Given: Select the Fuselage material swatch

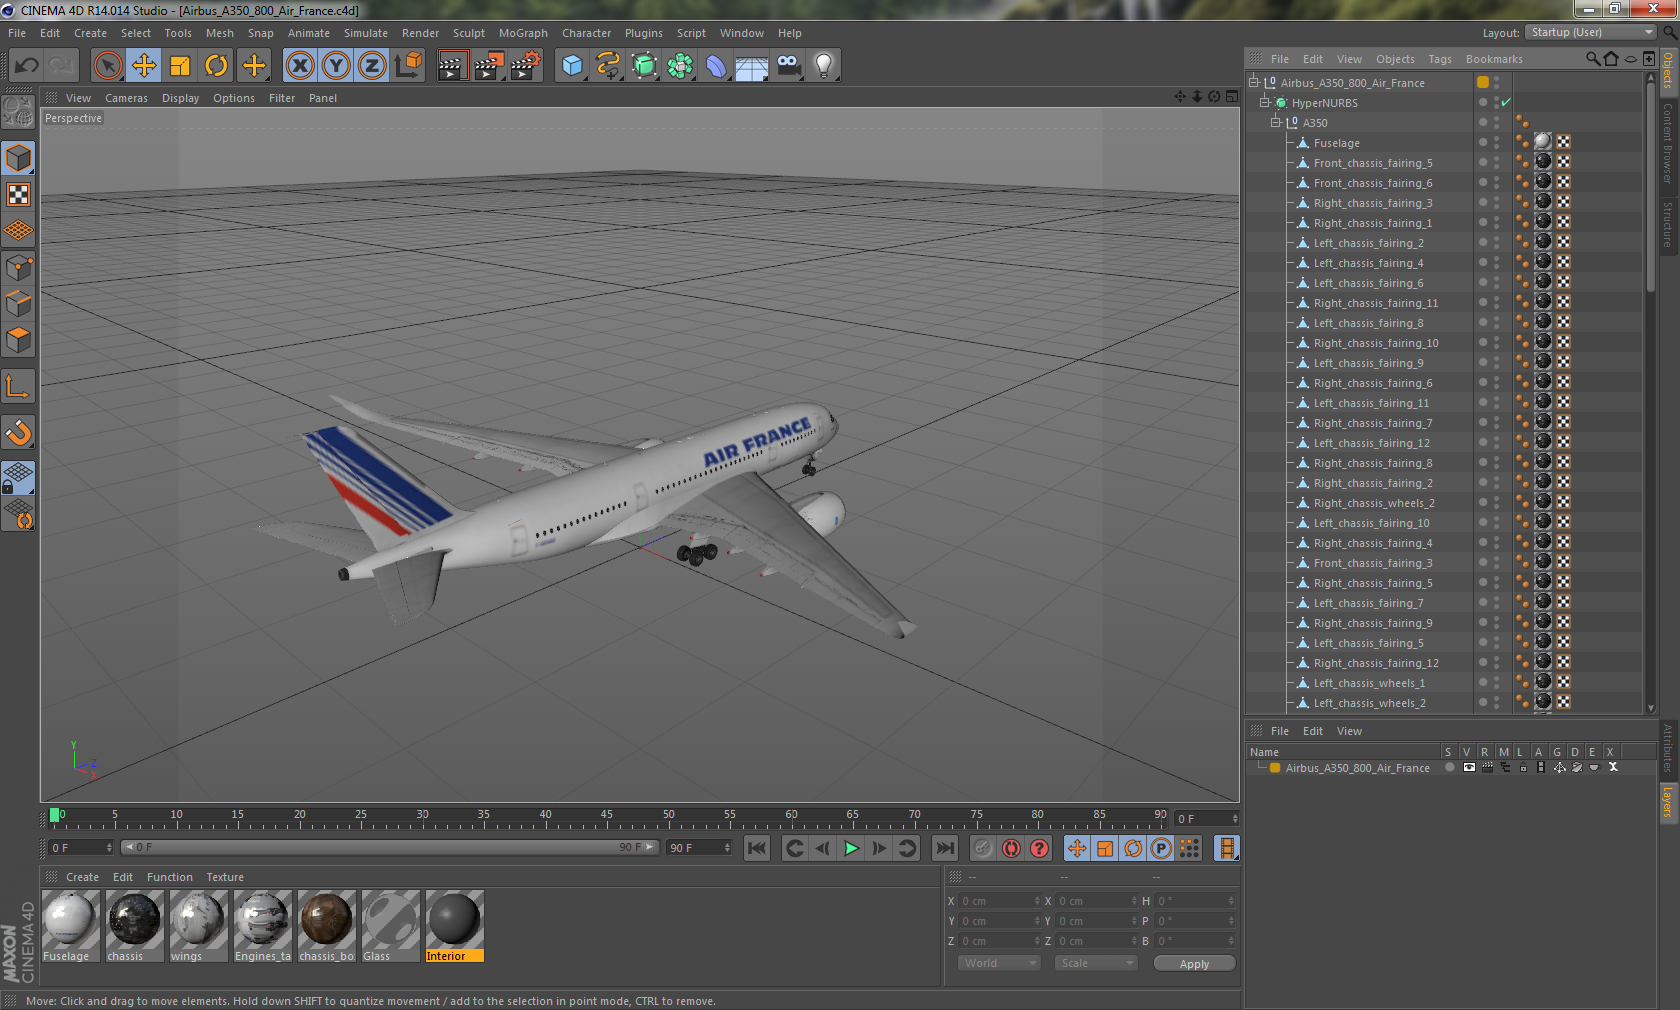Looking at the screenshot, I should (69, 926).
